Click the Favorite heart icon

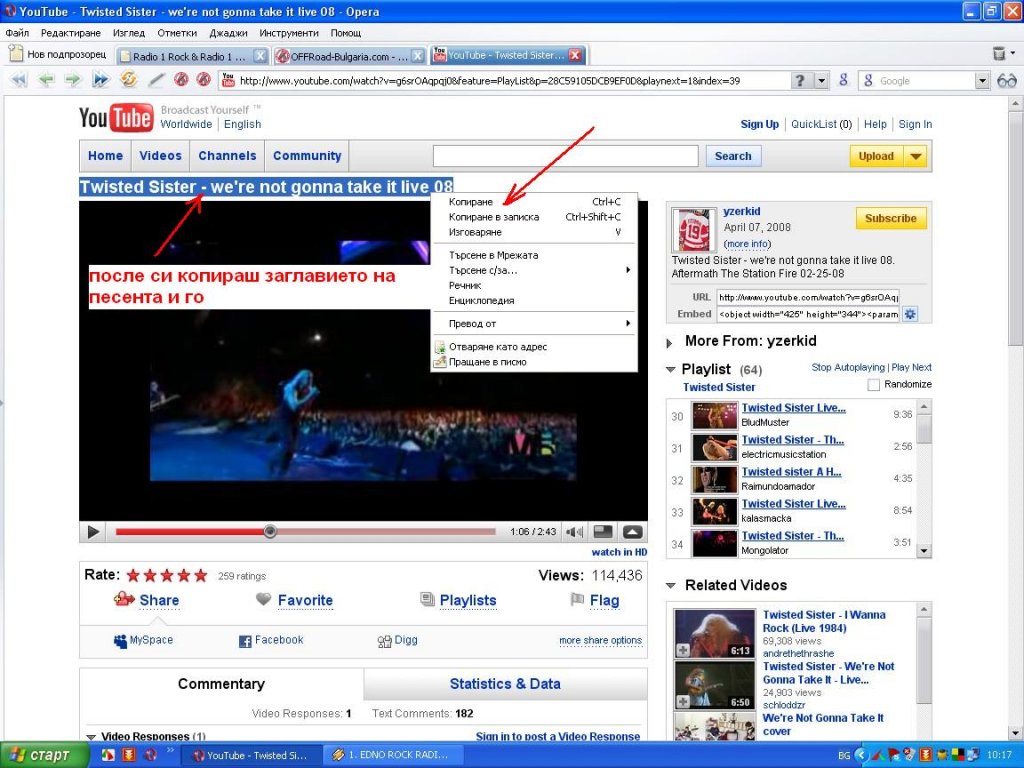tap(264, 600)
